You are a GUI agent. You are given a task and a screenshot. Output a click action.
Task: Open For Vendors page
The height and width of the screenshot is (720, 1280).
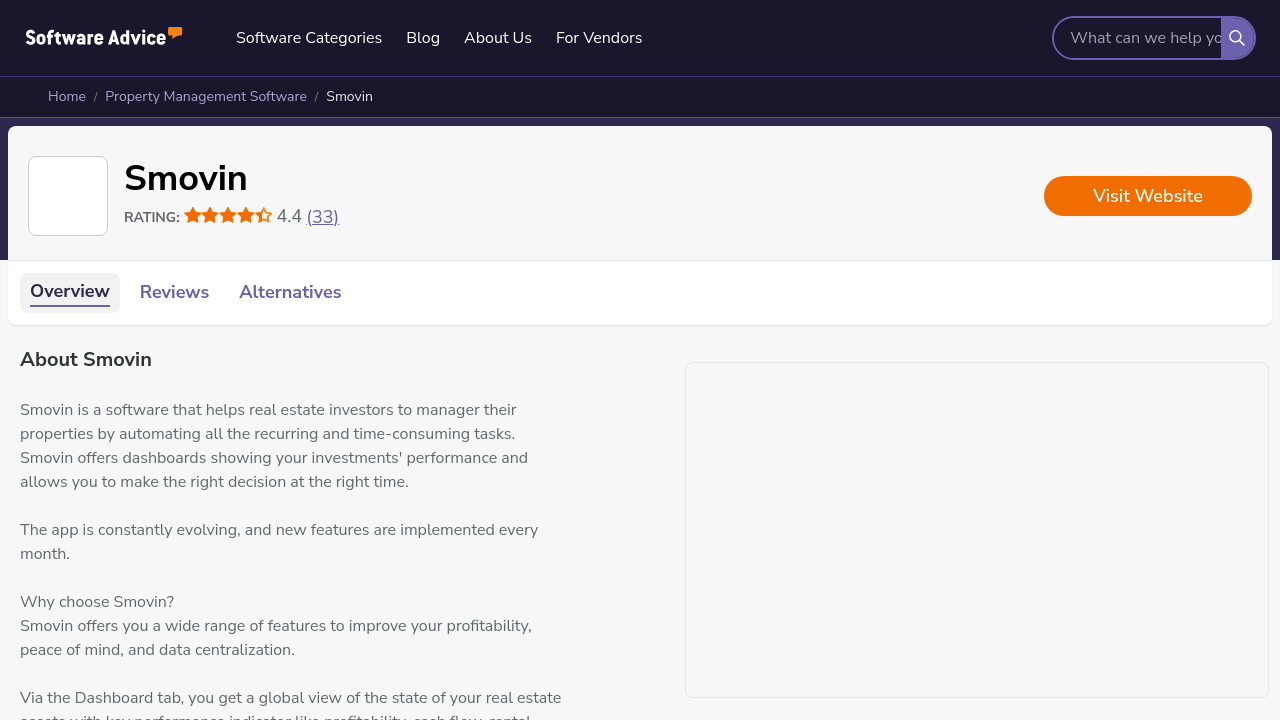coord(599,38)
